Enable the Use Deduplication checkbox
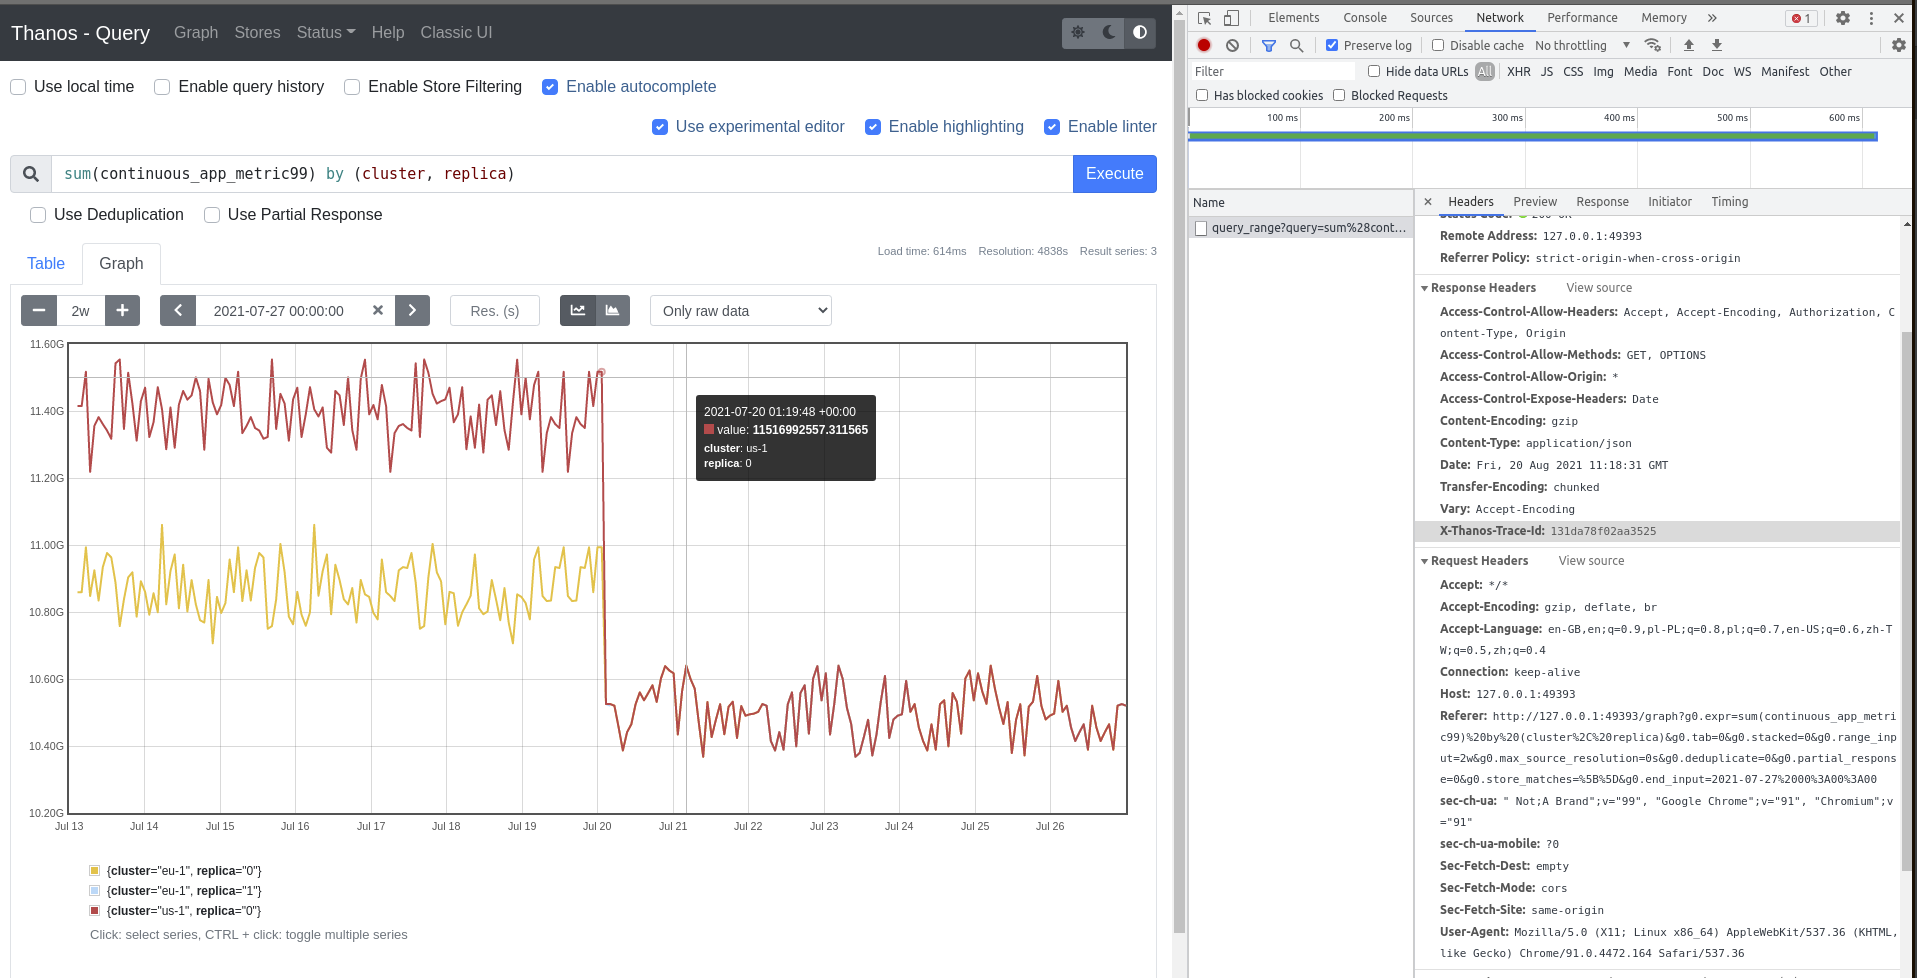The width and height of the screenshot is (1917, 978). tap(39, 215)
